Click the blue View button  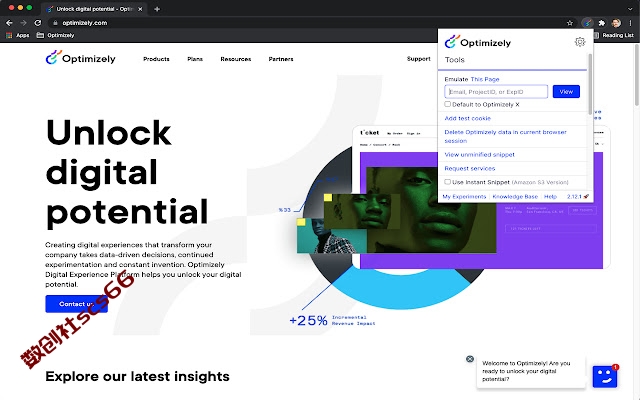click(x=566, y=91)
